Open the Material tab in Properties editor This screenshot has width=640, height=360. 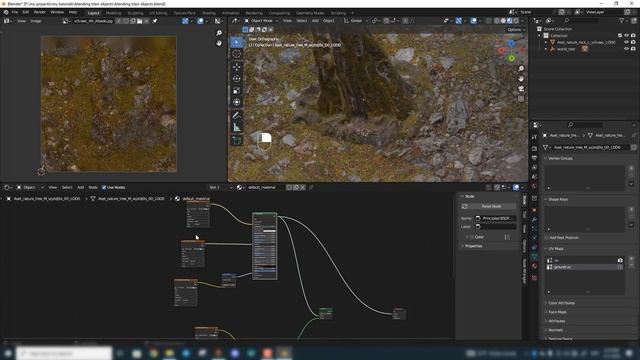pos(534,266)
